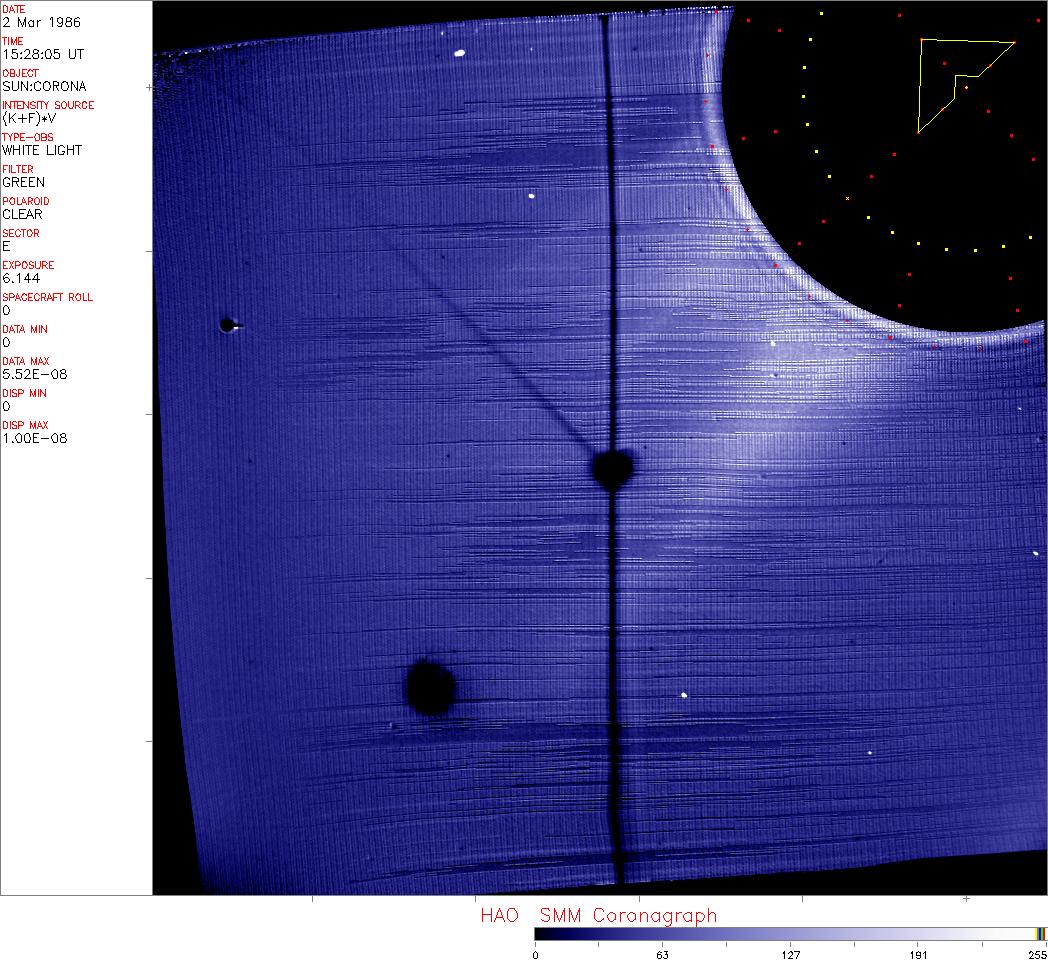Click the SECTOR label
Image resolution: width=1048 pixels, height=960 pixels.
21,233
